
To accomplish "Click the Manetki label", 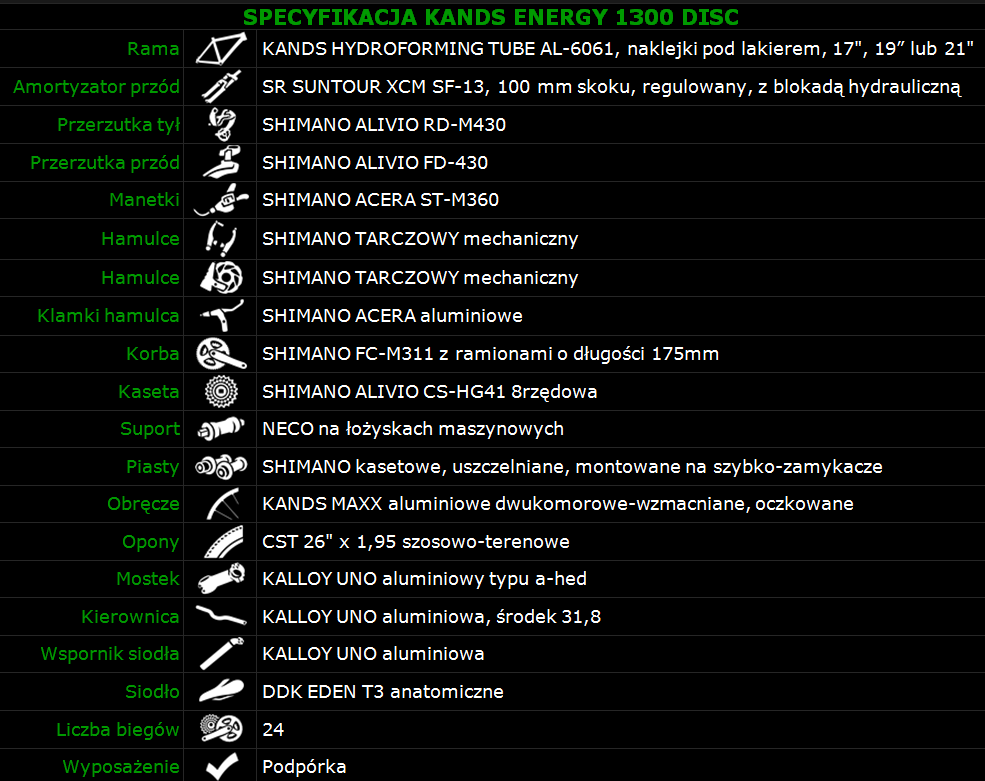I will pyautogui.click(x=144, y=200).
